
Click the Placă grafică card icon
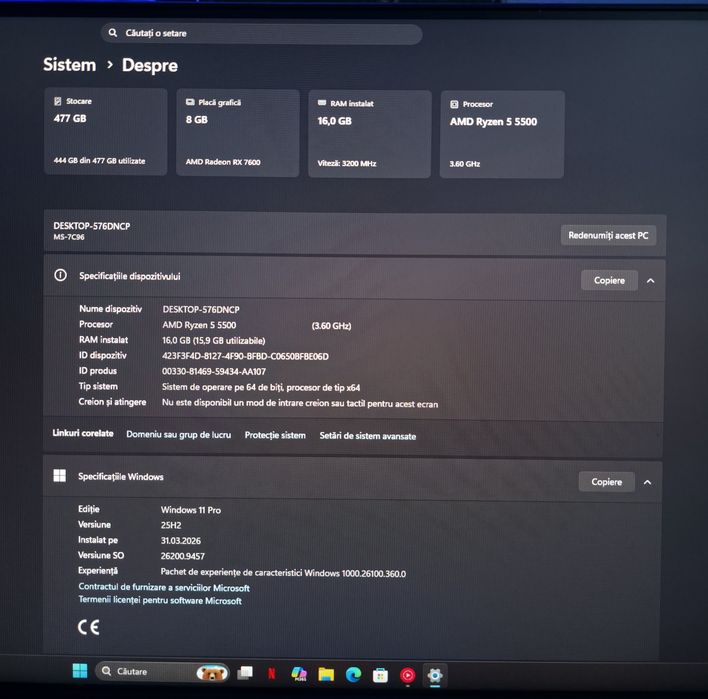190,102
